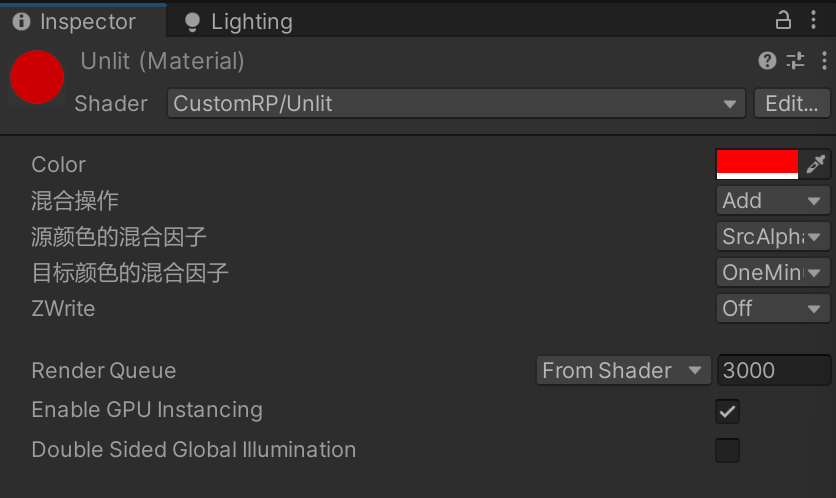This screenshot has height=498, width=836.
Task: Enable Double Sided Global Illumination checkbox
Action: coord(727,450)
